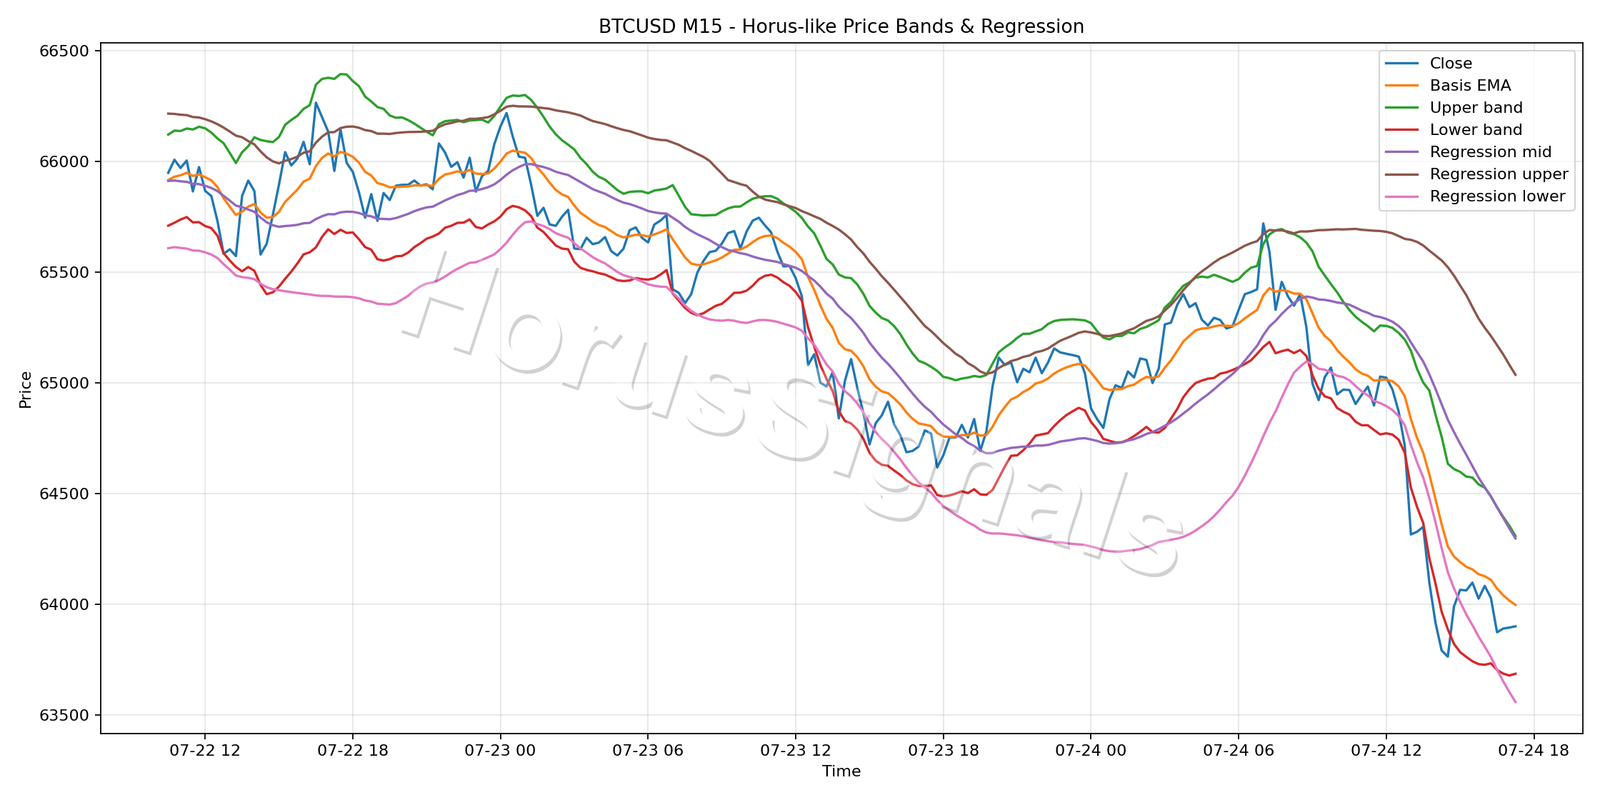Click the 63500 y-axis tick label
Screen dimensions: 1600x800
click(x=65, y=716)
